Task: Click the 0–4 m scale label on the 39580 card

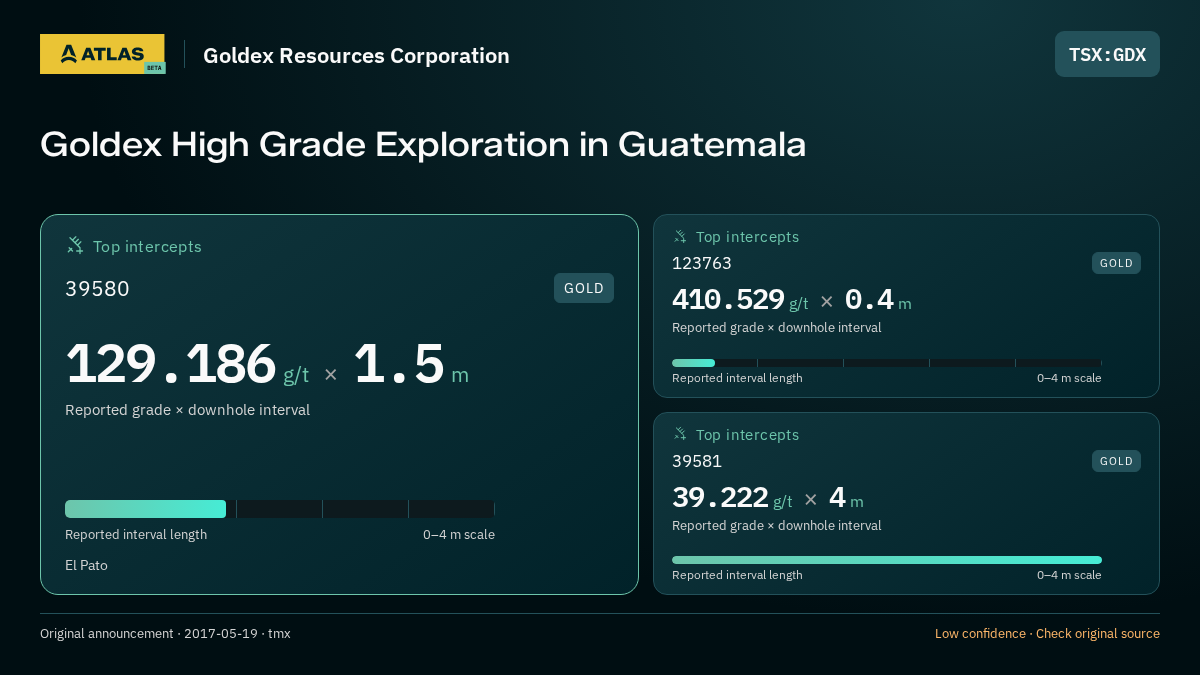Action: 459,535
